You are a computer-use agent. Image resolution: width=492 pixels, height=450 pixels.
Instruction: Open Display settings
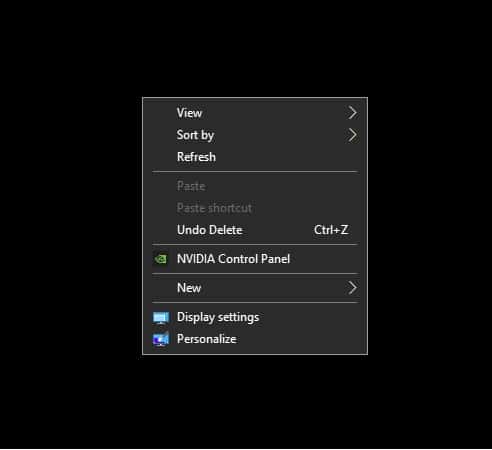(255, 317)
